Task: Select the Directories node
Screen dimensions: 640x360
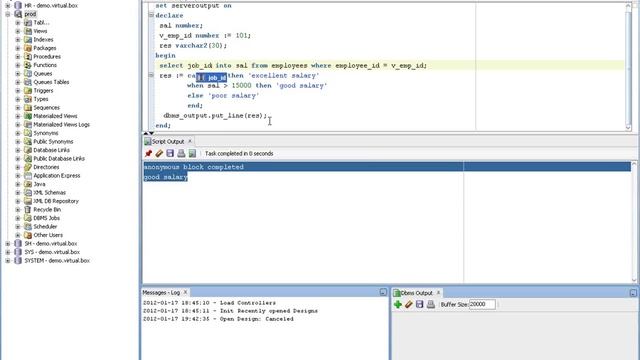Action: click(46, 167)
